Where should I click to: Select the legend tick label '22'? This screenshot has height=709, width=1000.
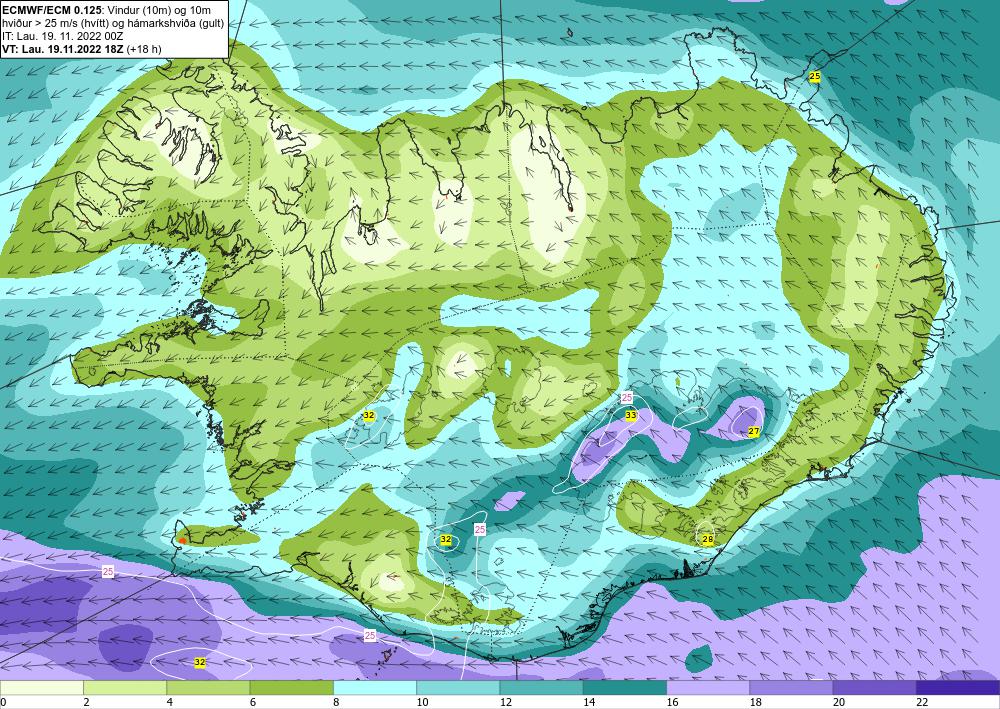pos(922,702)
